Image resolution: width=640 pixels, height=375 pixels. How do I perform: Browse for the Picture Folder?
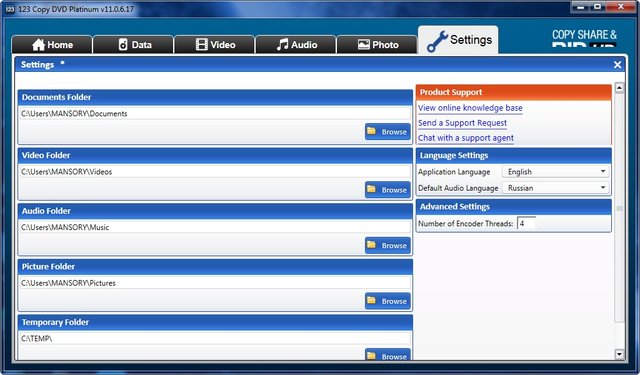[x=388, y=301]
